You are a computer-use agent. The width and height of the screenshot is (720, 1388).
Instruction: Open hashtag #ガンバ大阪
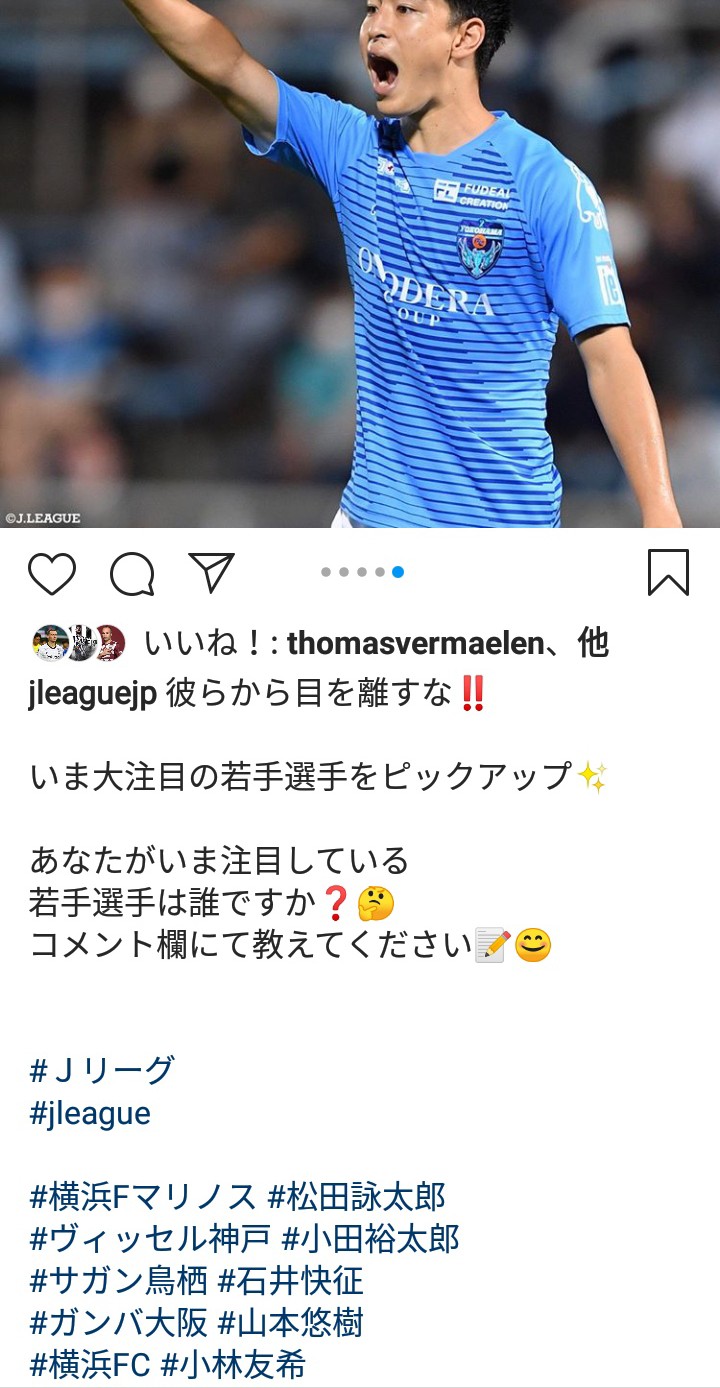pyautogui.click(x=119, y=1323)
